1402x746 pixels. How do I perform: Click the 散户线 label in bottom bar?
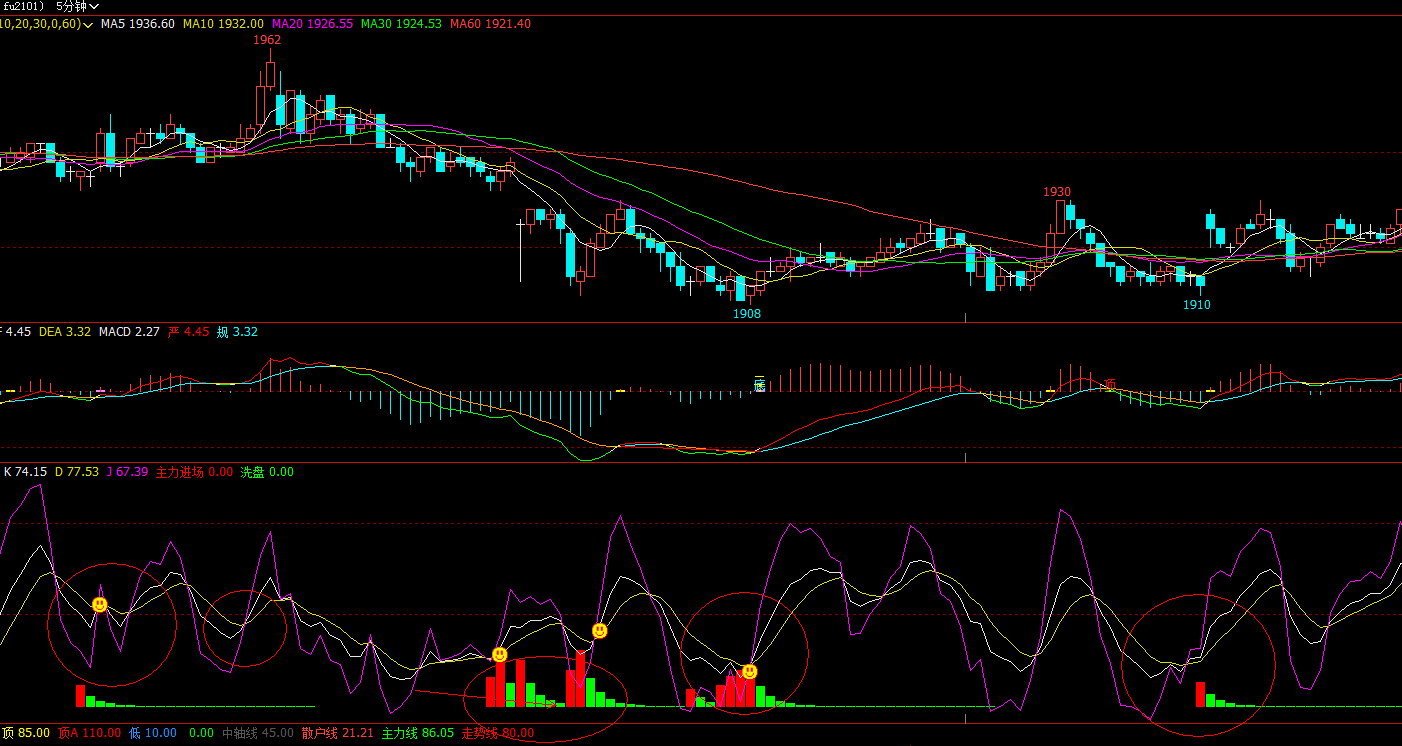pos(337,733)
